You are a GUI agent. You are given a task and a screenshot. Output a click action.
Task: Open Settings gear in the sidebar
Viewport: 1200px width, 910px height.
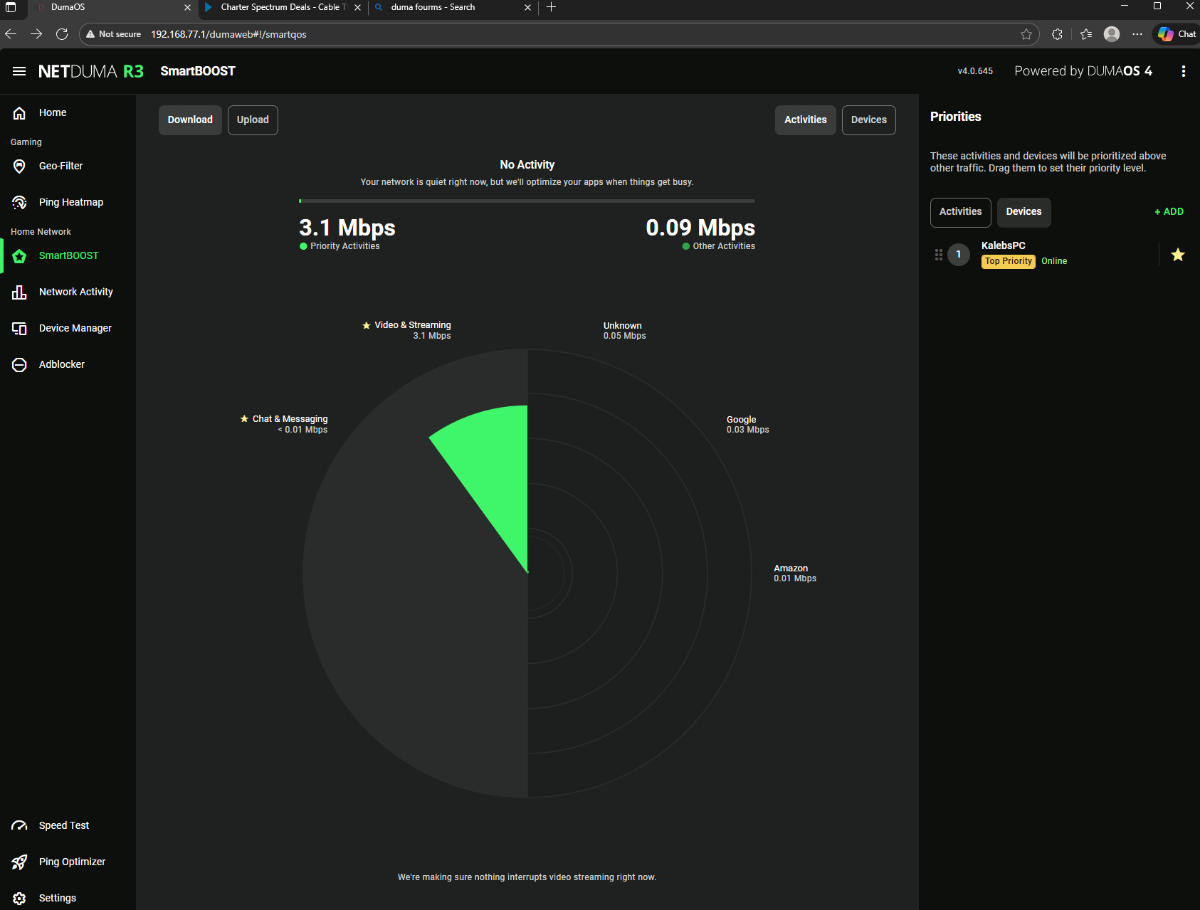19,898
